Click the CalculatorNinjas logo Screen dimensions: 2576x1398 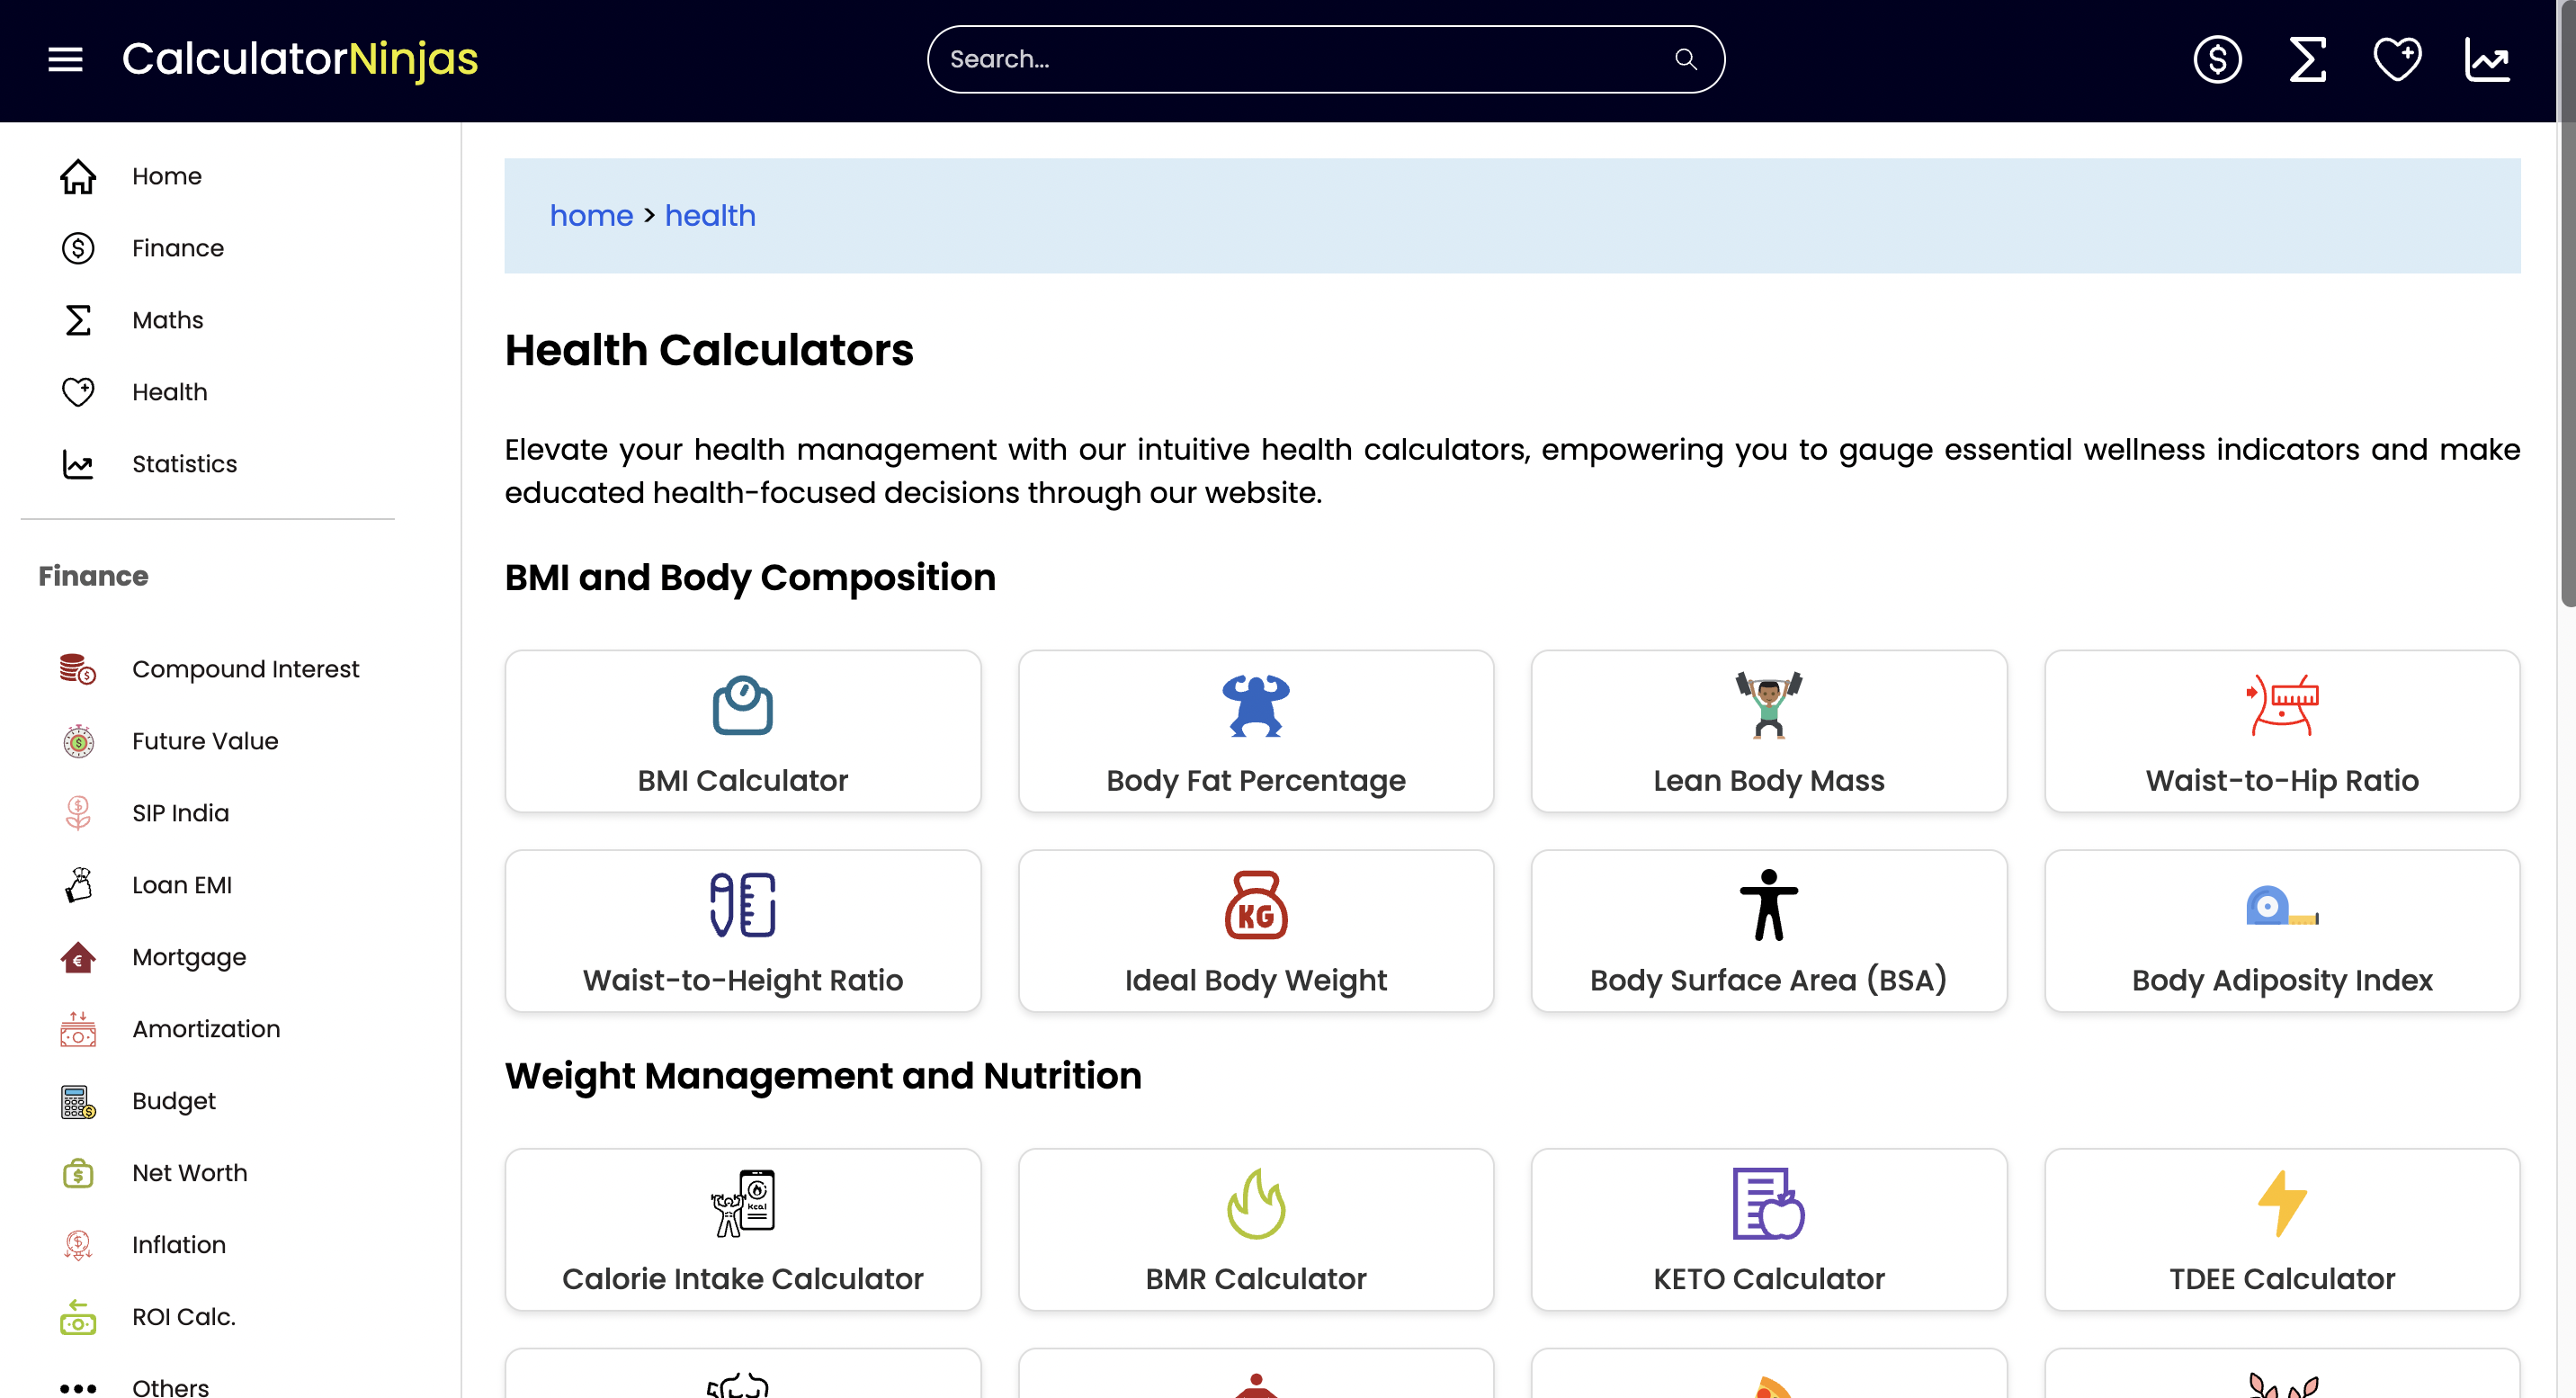300,59
